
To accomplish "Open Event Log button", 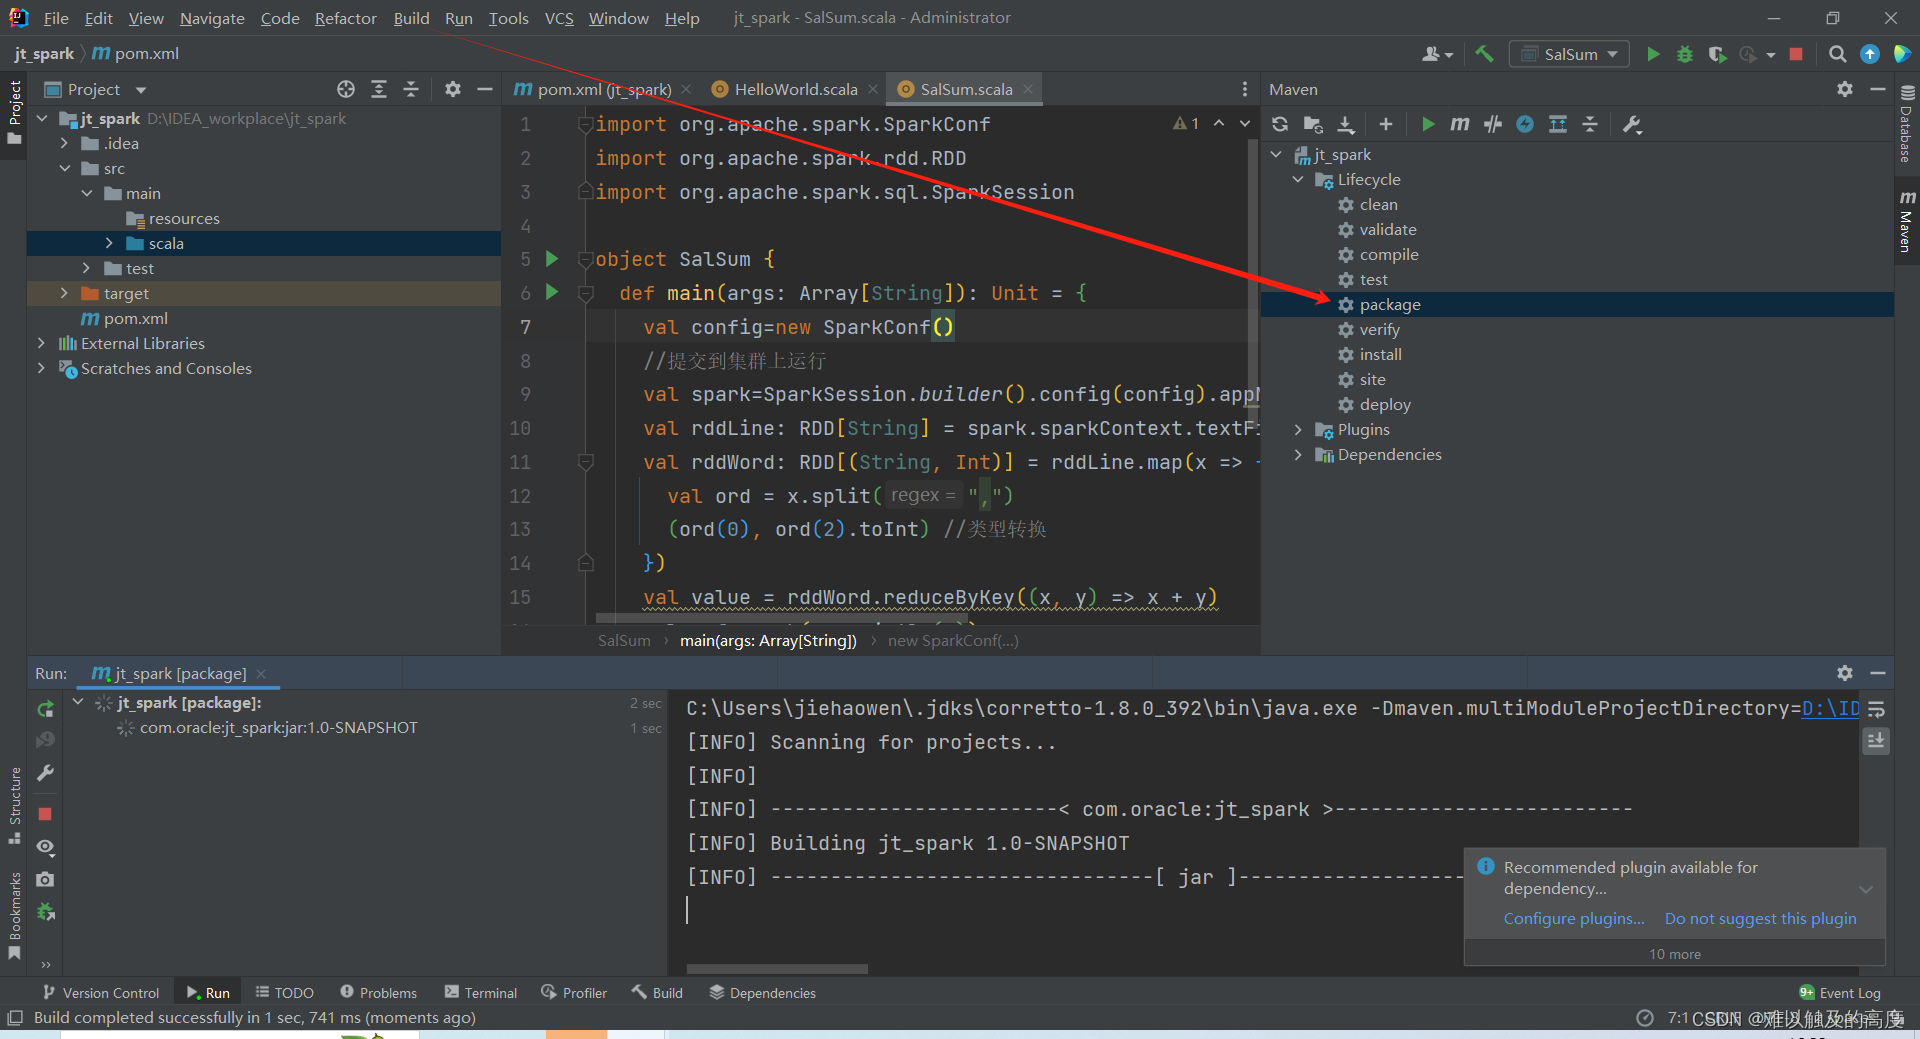I will point(1840,992).
